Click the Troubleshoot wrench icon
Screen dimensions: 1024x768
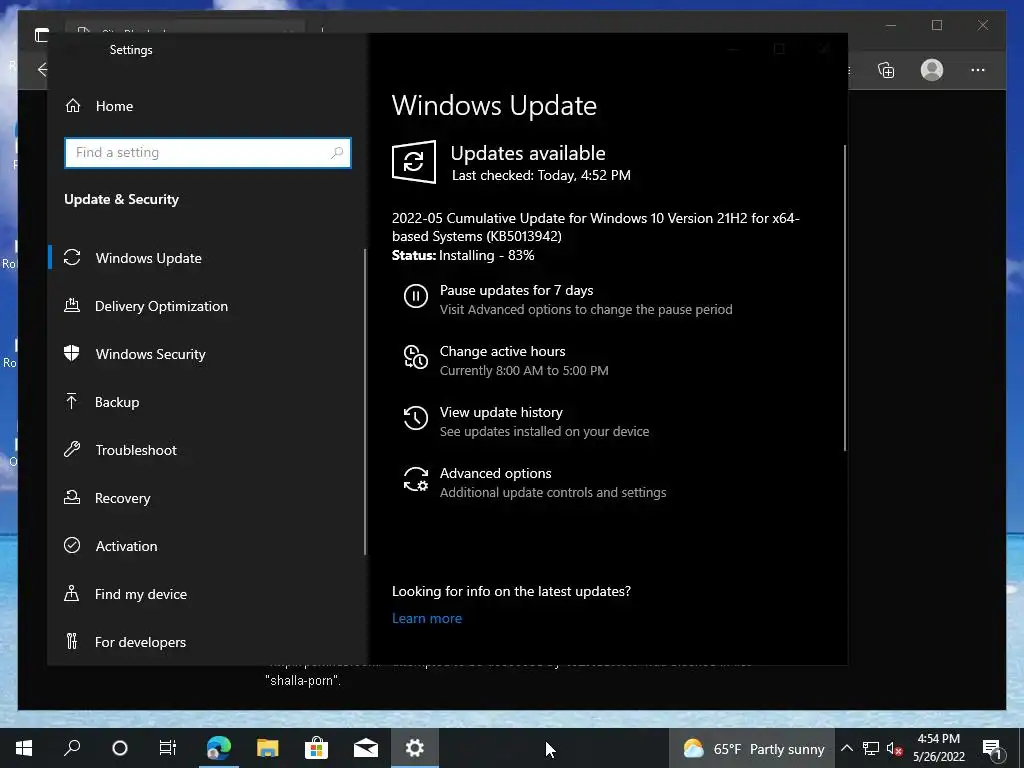(x=72, y=449)
